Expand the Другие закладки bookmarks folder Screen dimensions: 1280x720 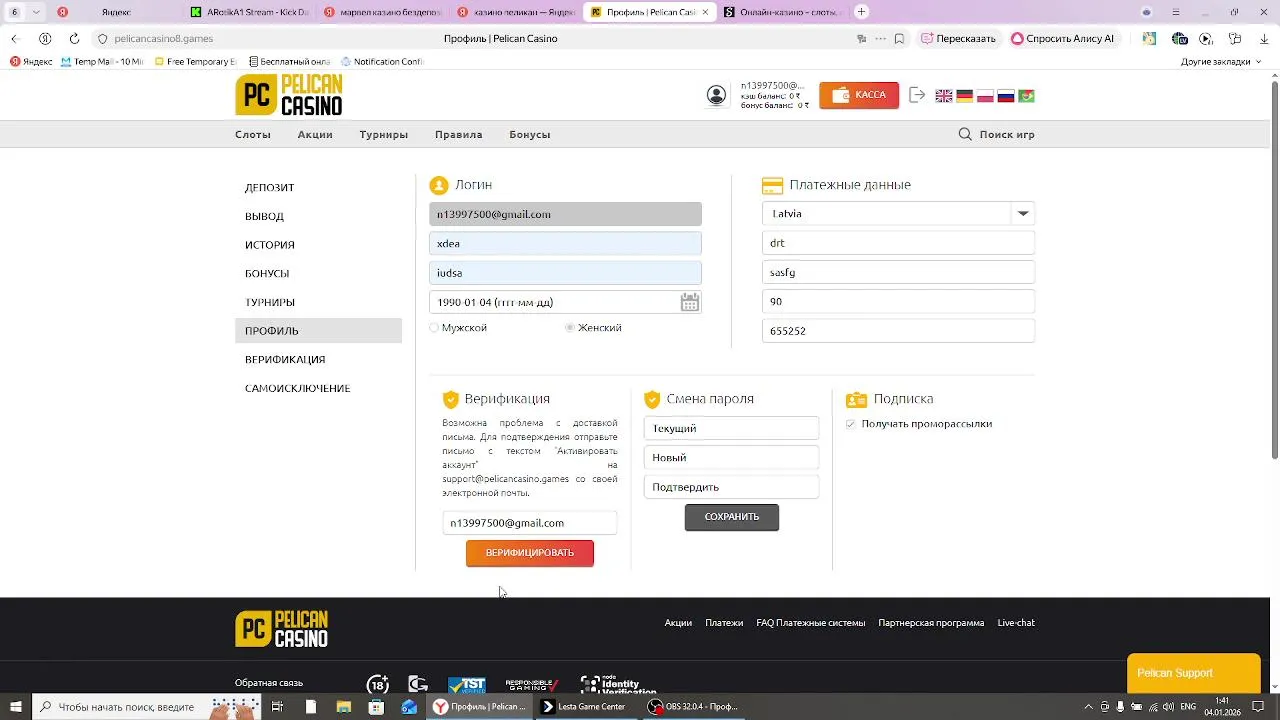click(1221, 61)
